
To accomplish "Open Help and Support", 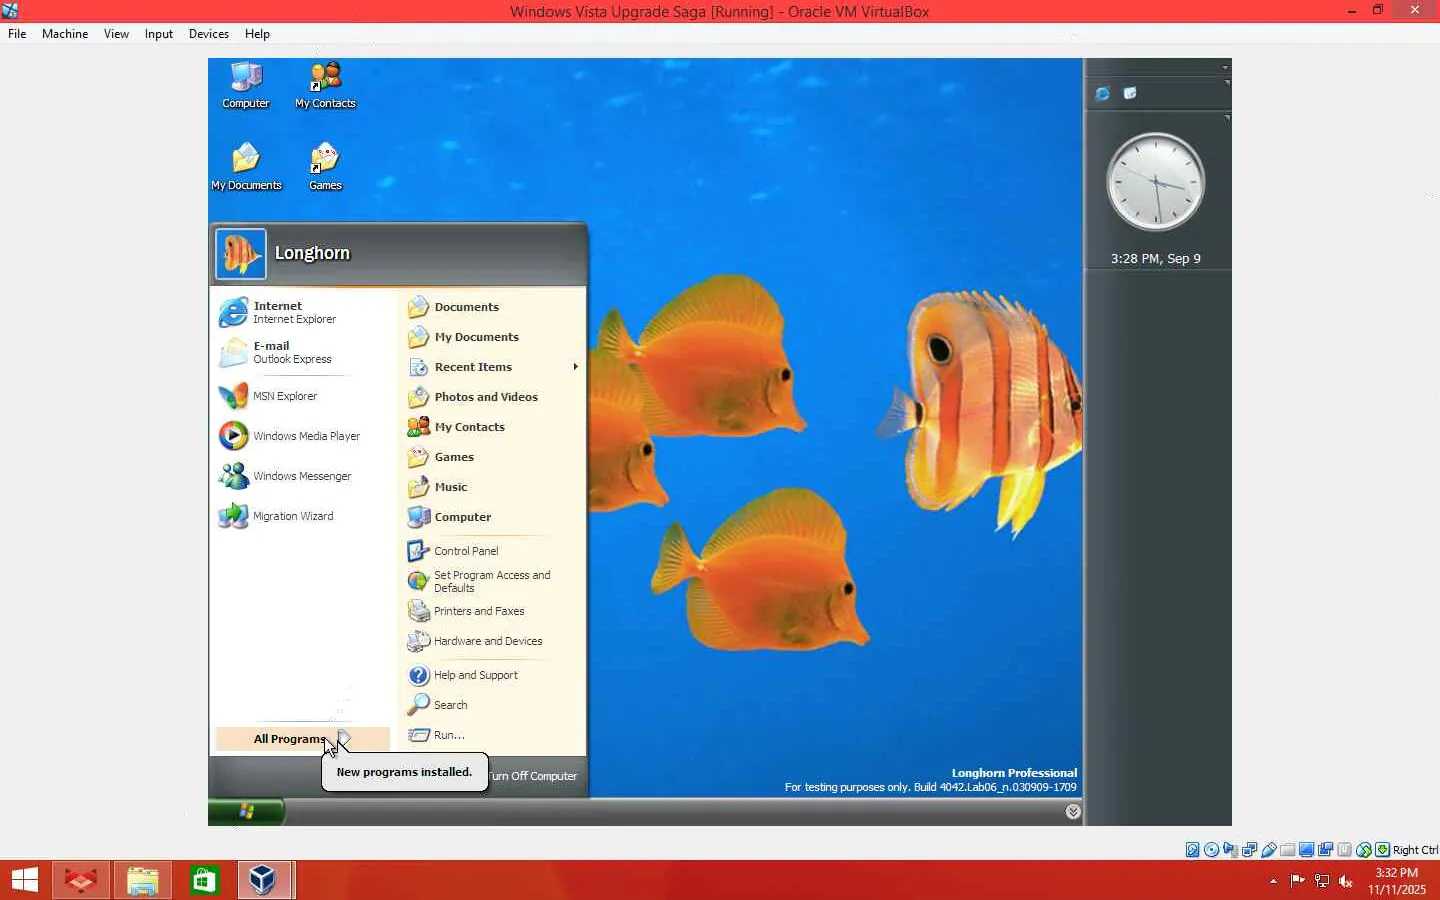I will [x=492, y=675].
